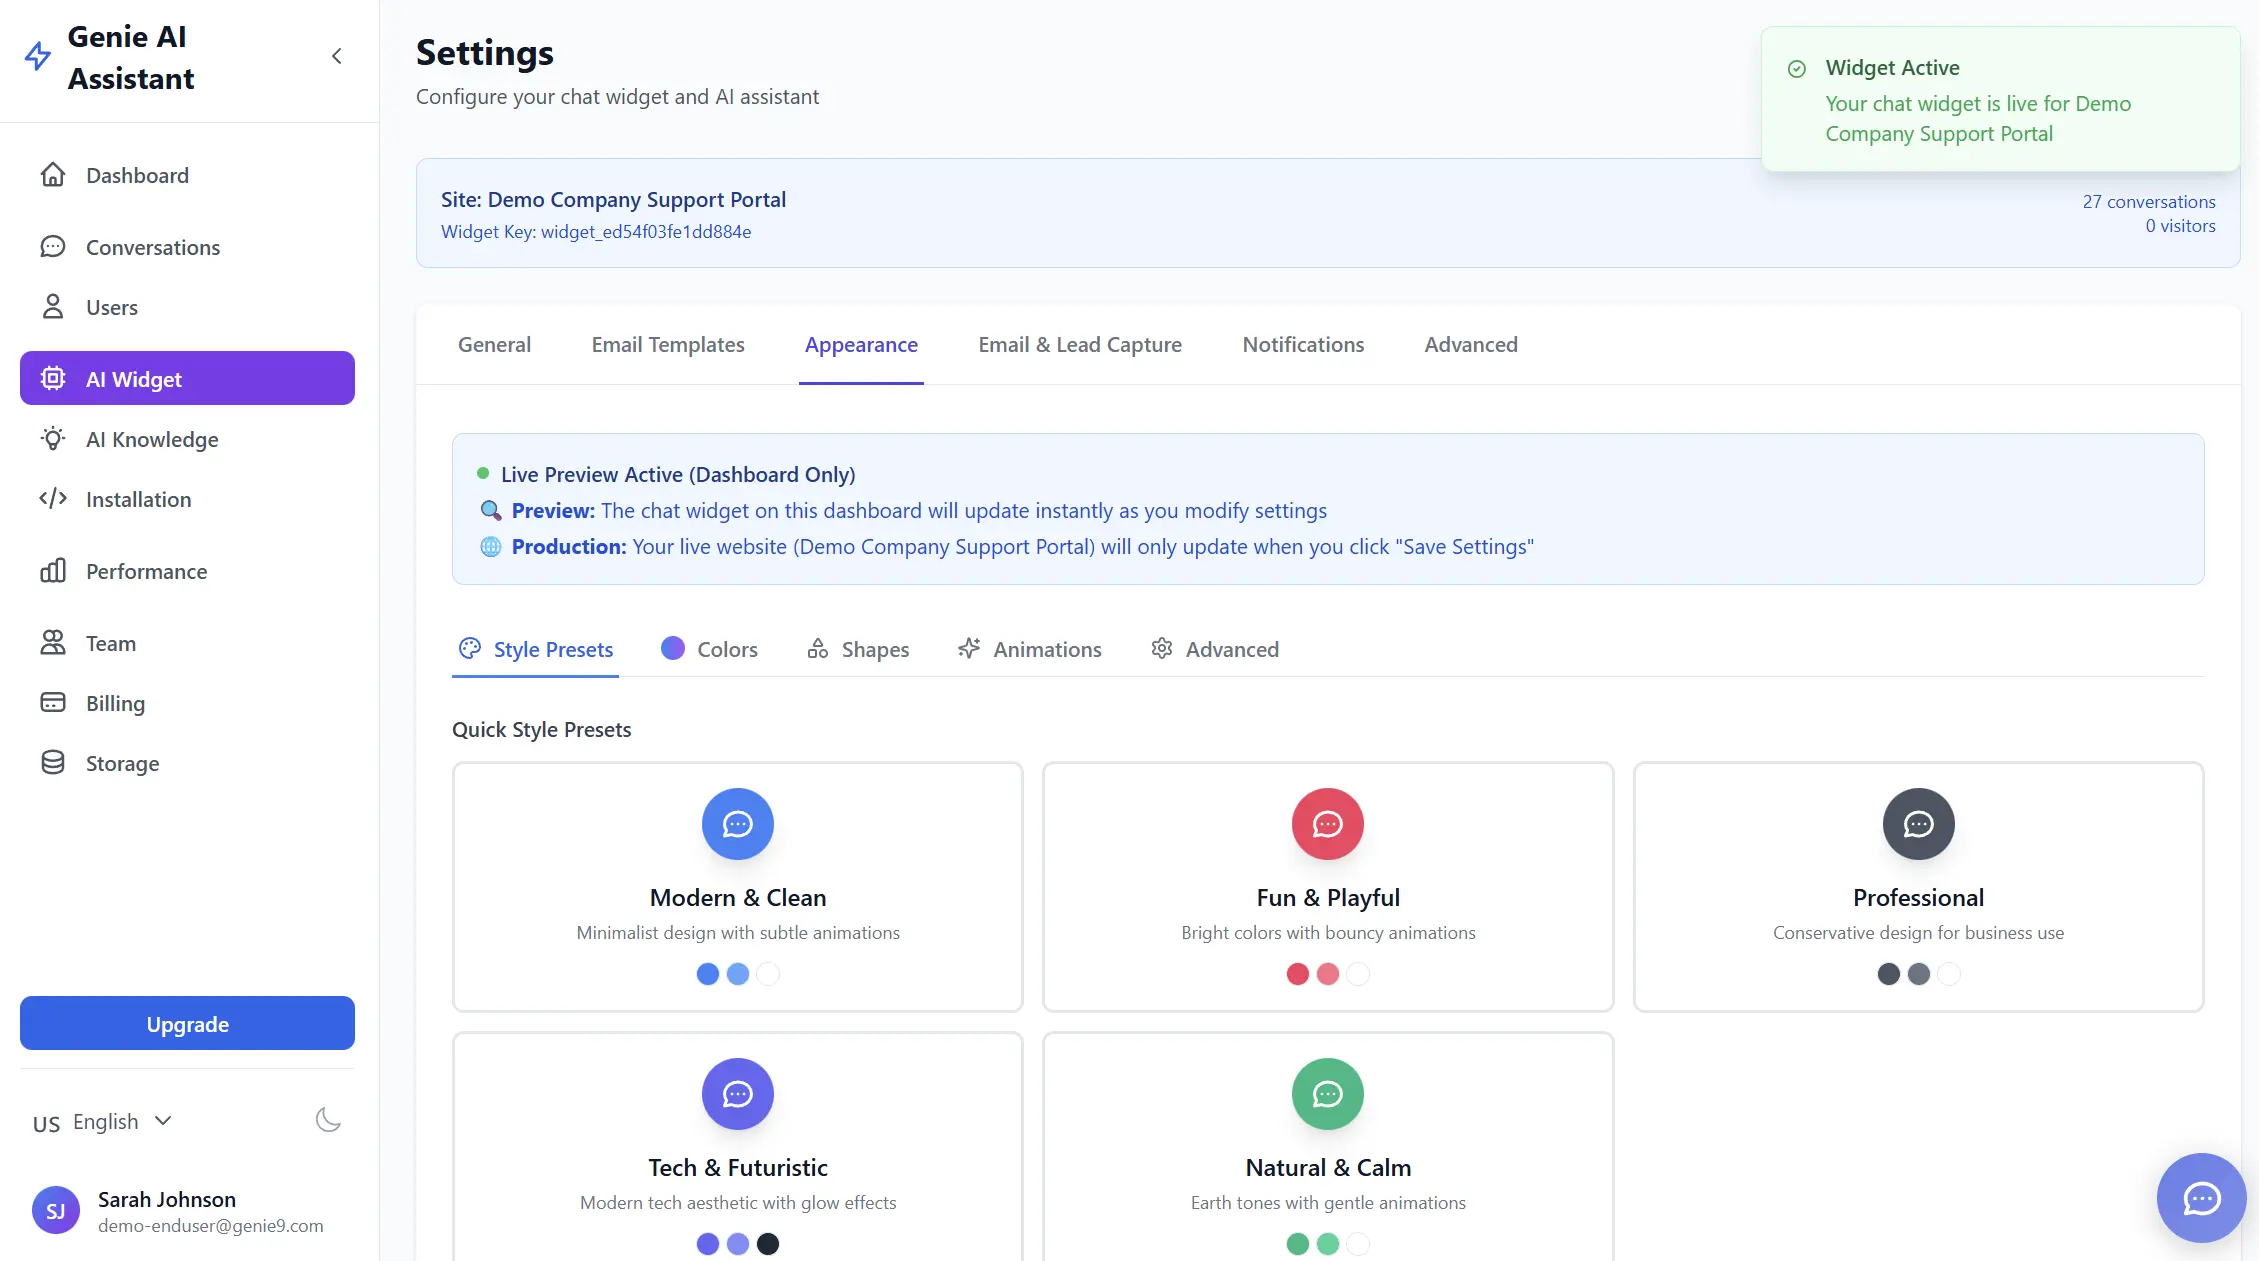Screen dimensions: 2259x1261
Task: Open the Email & Lead Capture tab
Action: 1080,344
